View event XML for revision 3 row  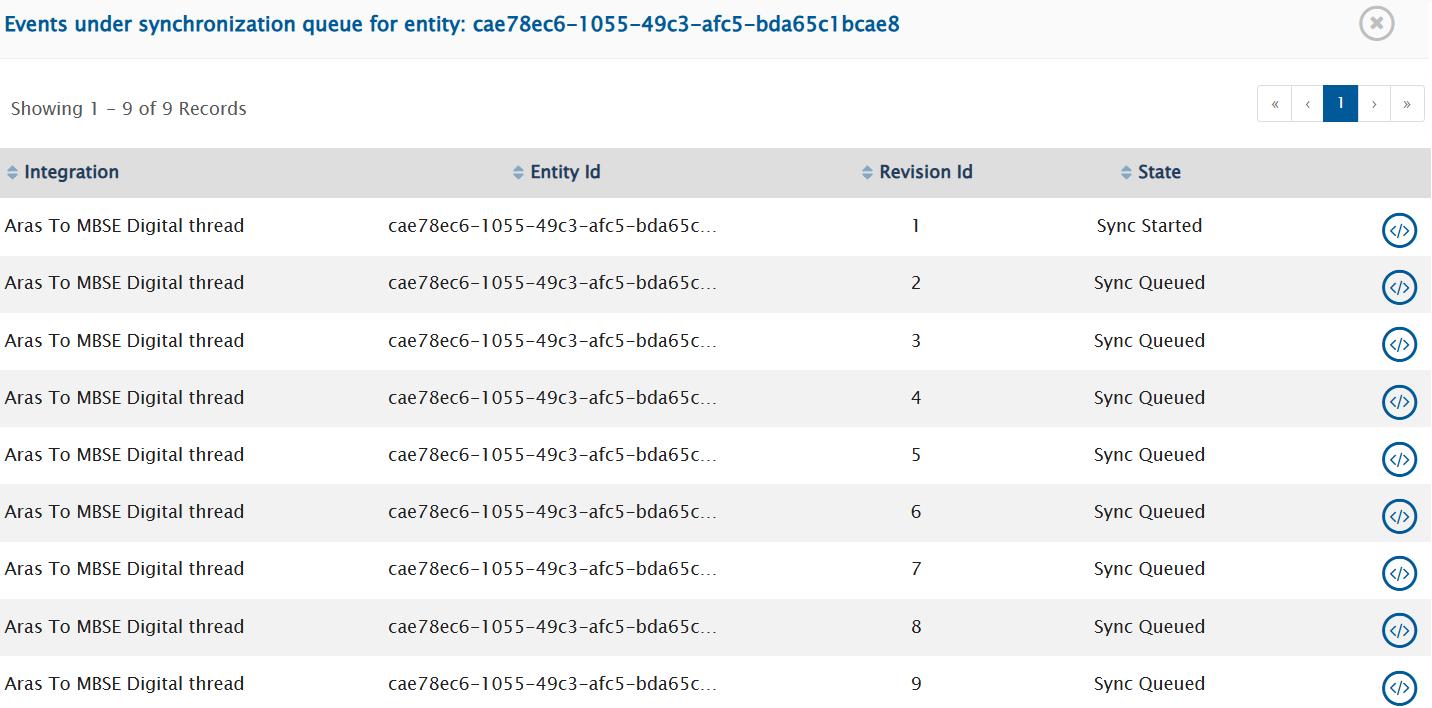pyautogui.click(x=1399, y=344)
